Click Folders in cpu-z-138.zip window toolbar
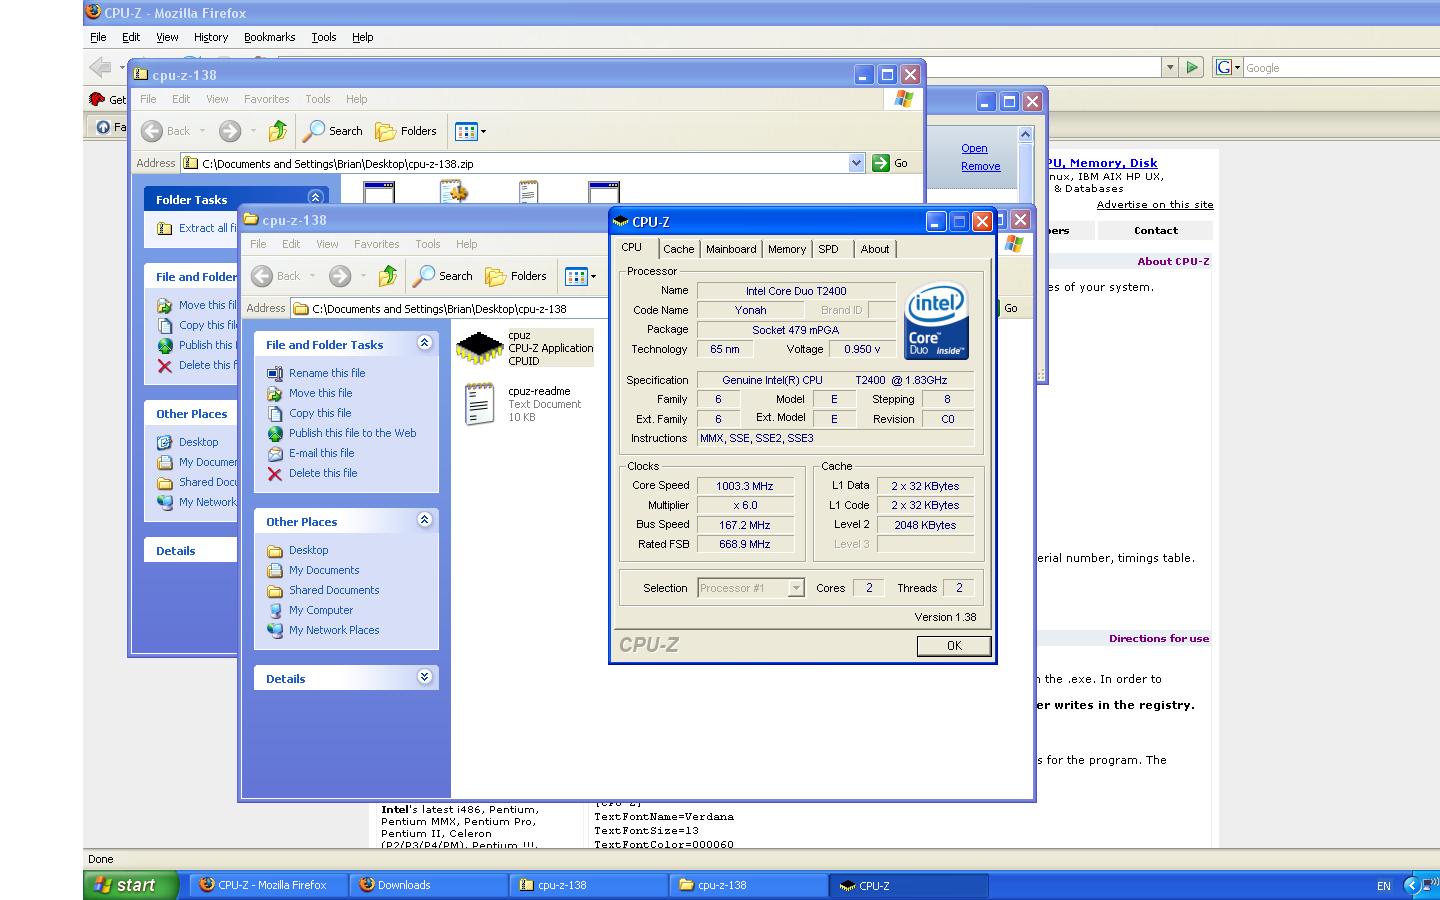The image size is (1440, 900). [406, 131]
